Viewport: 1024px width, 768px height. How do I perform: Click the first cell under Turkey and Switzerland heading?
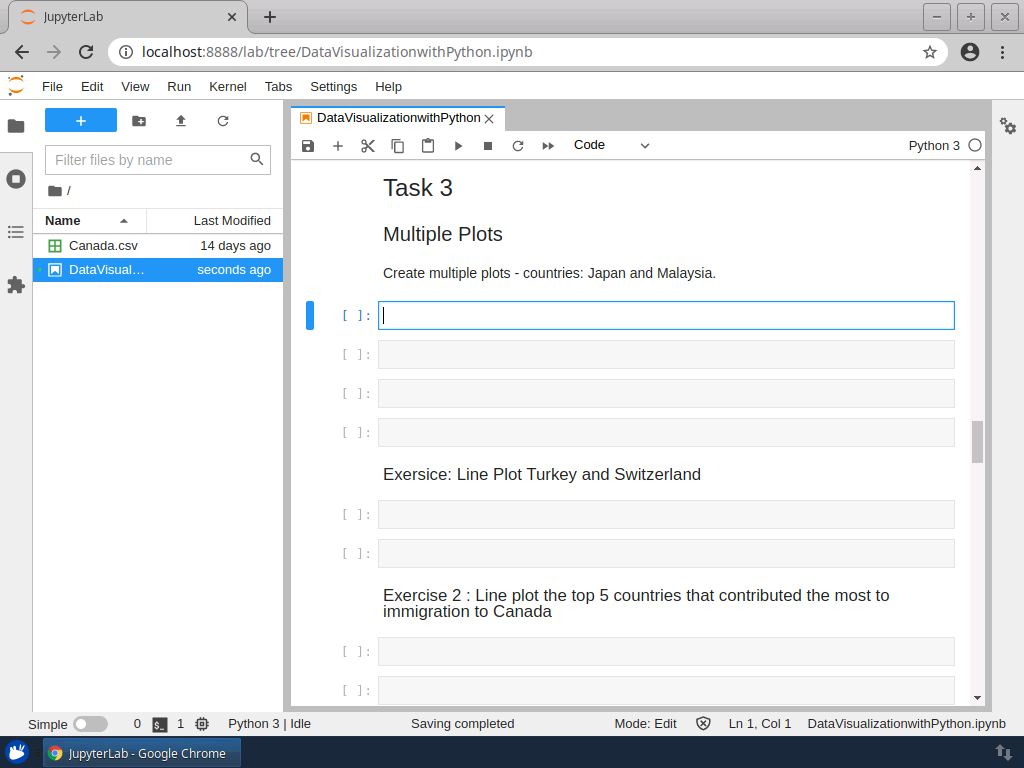[666, 515]
